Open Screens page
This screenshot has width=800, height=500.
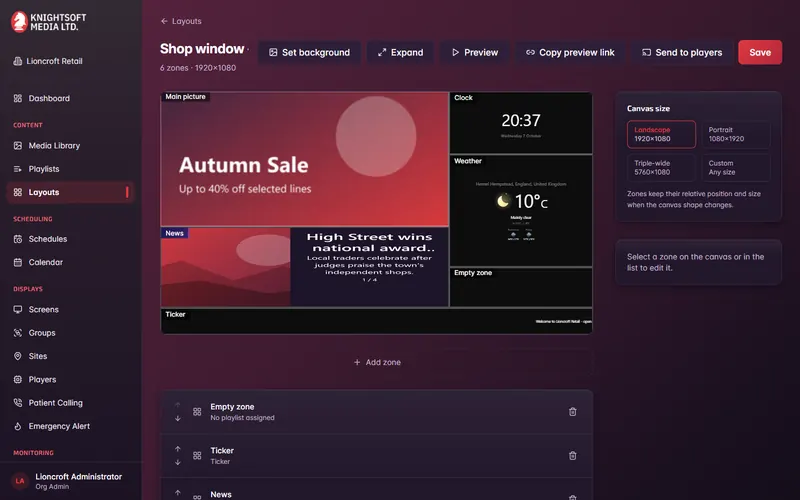click(43, 310)
